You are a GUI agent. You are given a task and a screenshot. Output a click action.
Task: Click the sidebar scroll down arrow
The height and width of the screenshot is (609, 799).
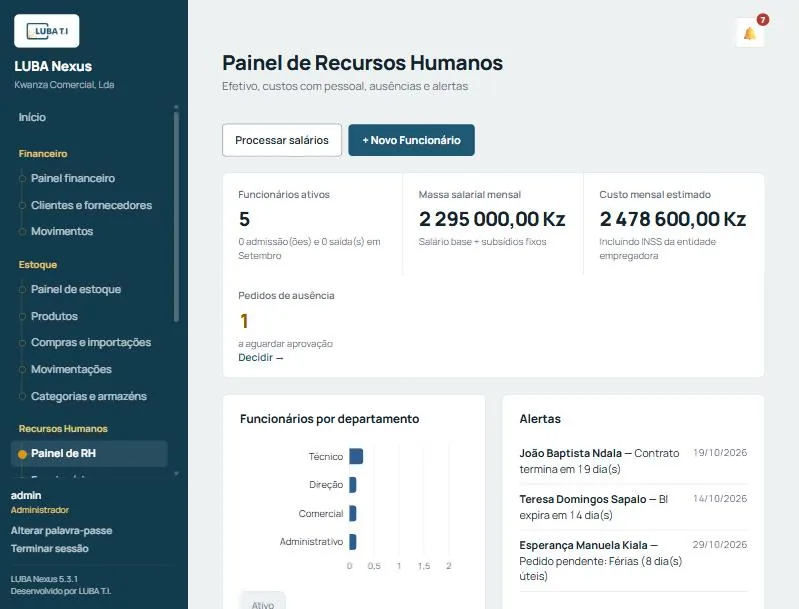click(x=176, y=474)
